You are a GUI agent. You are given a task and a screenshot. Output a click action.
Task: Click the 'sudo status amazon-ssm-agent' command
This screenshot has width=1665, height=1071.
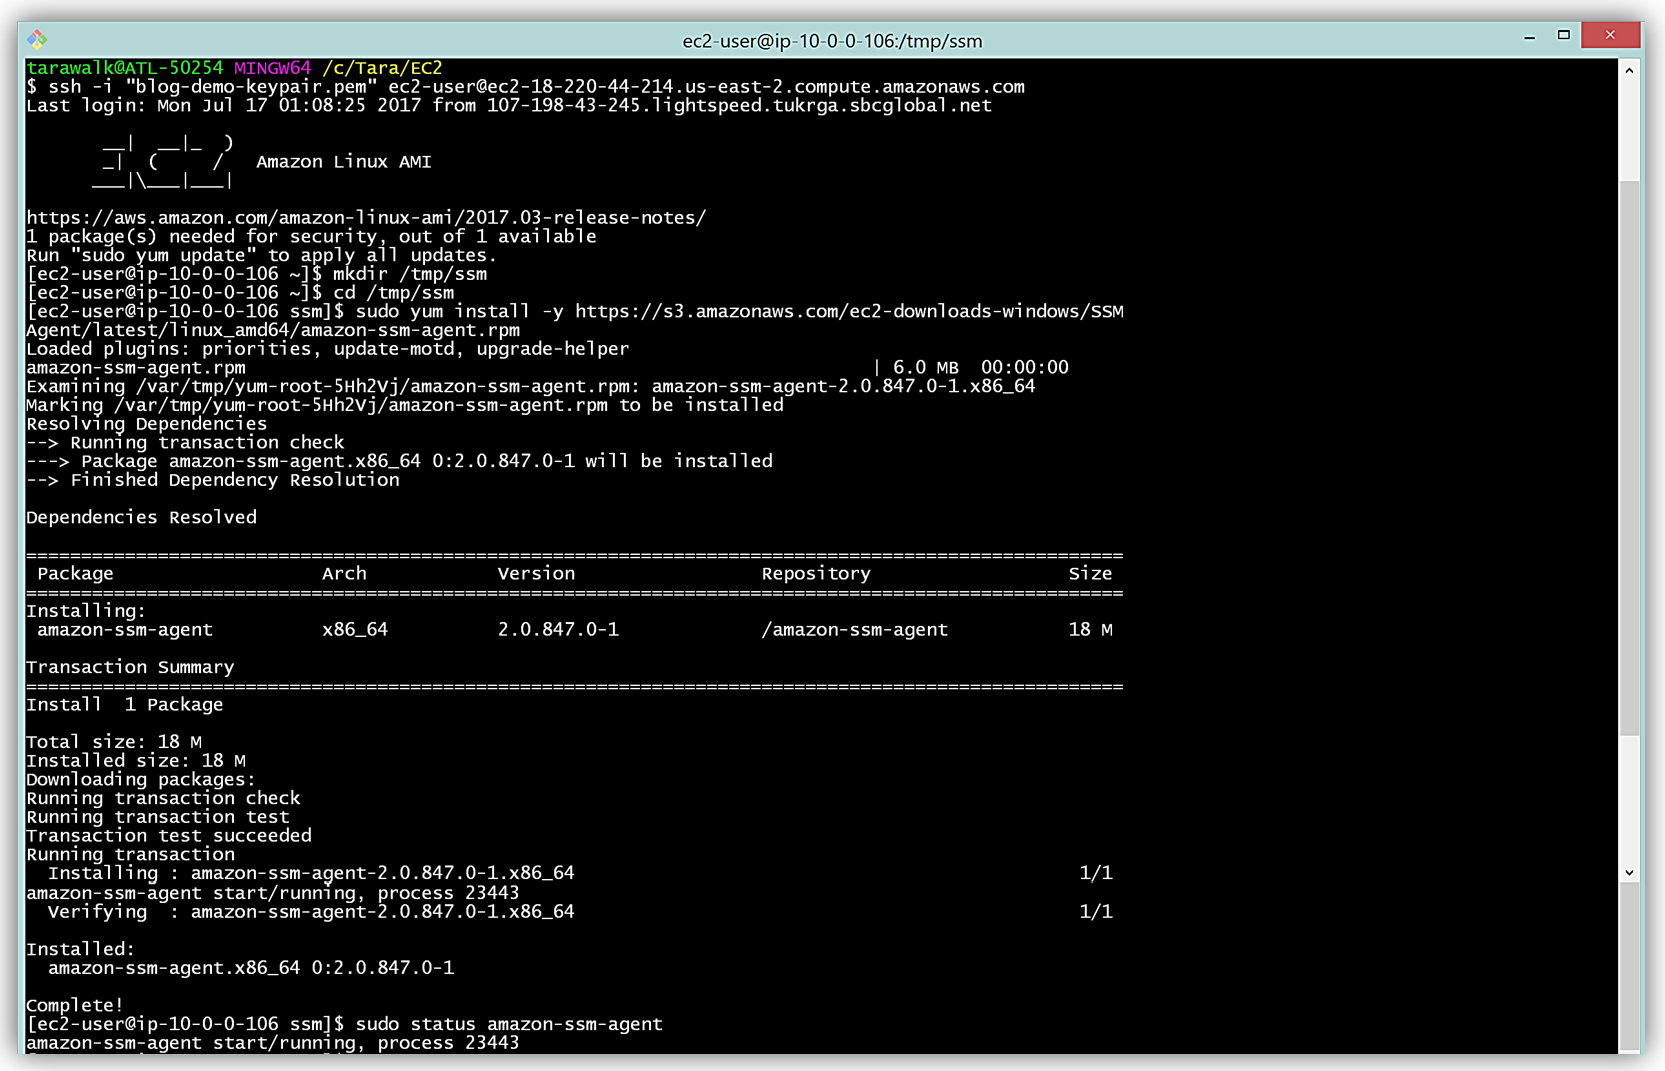tap(509, 1025)
